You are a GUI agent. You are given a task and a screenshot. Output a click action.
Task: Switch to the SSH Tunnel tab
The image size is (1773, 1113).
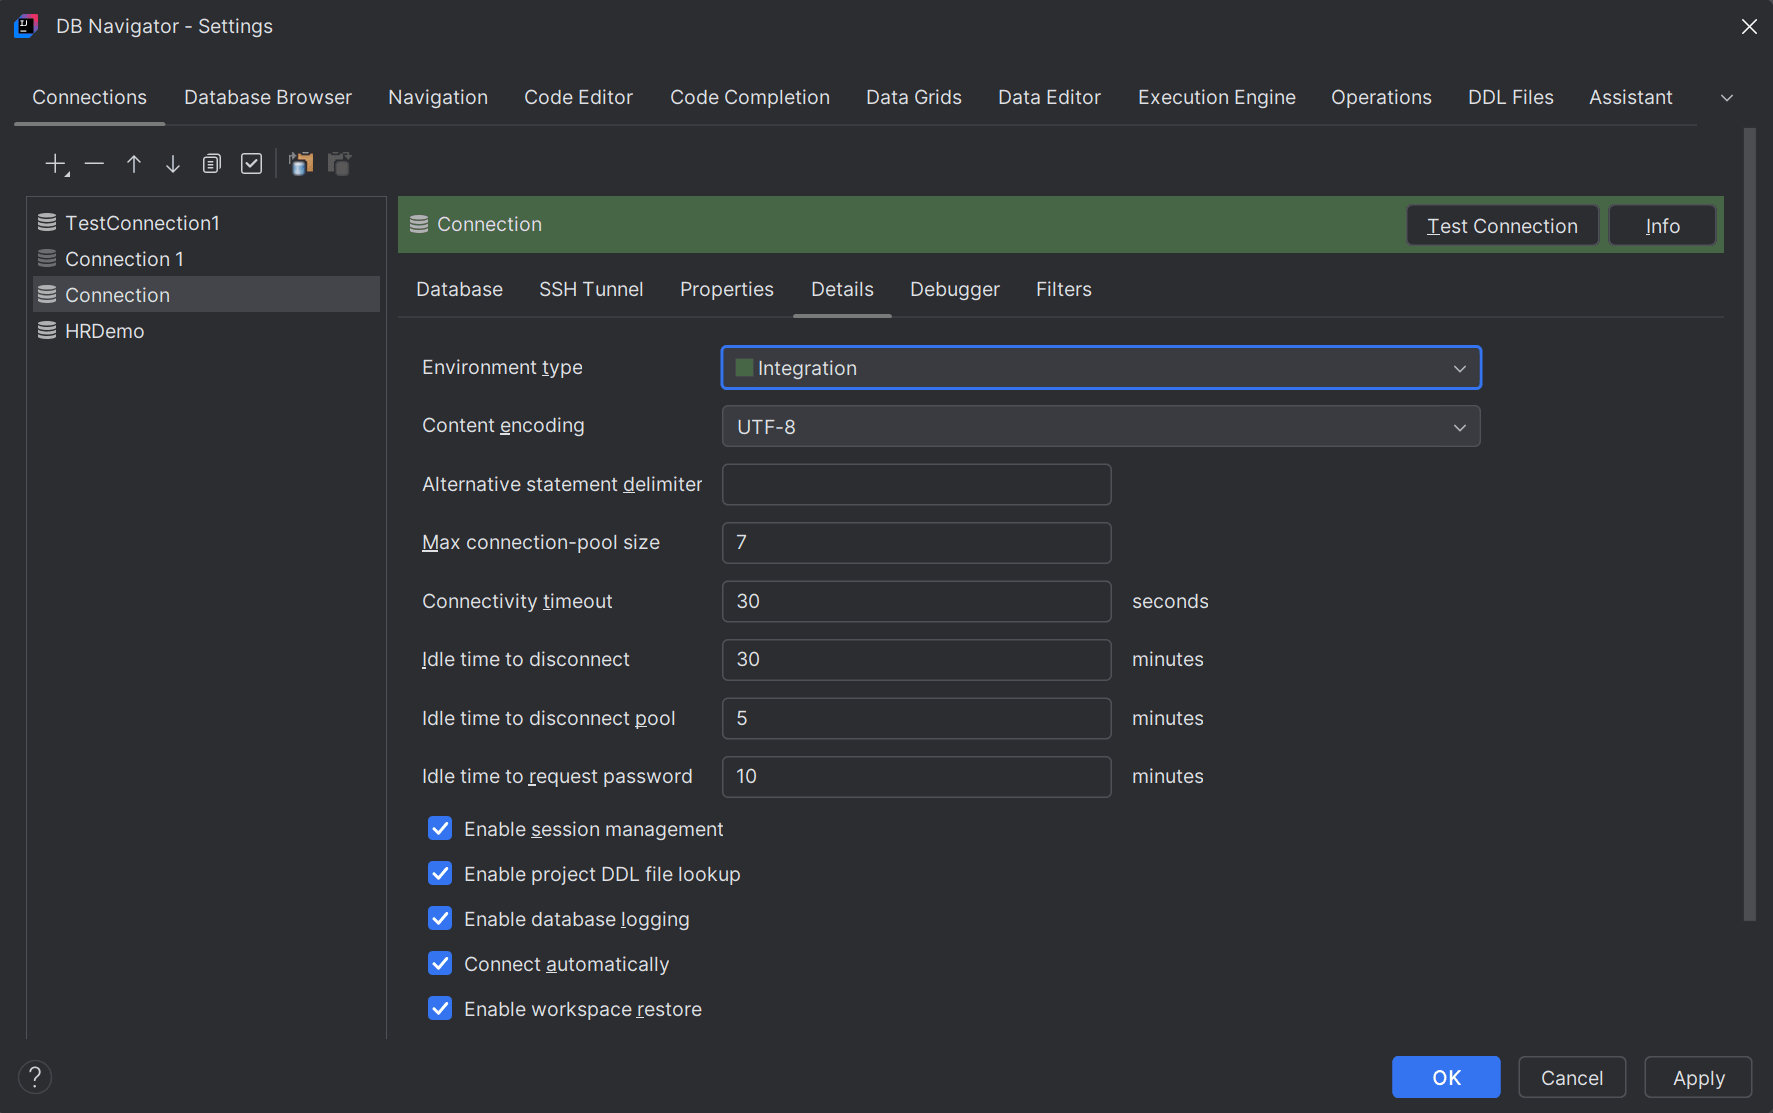point(591,289)
